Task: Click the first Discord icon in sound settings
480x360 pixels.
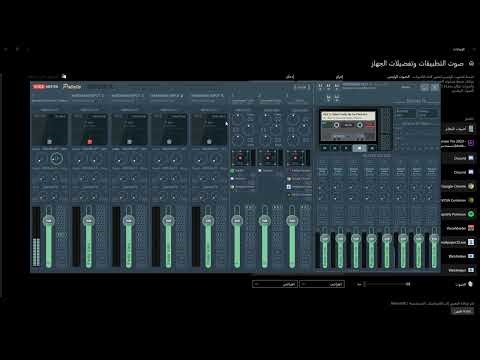Action: pos(471,158)
